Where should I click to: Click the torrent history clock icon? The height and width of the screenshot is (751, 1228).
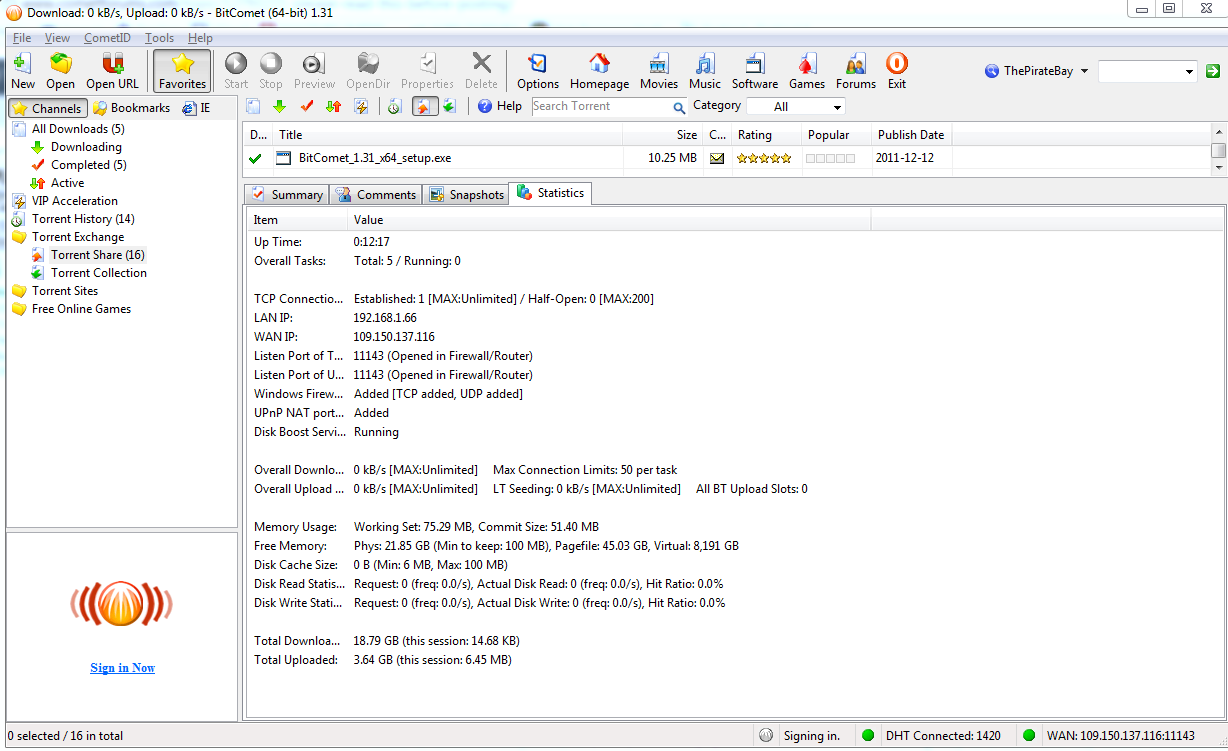pos(394,106)
